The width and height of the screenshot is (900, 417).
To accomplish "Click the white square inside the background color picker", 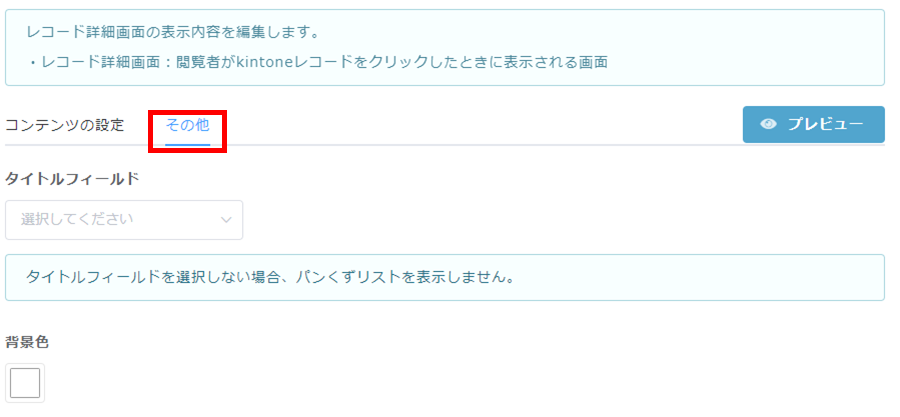I will (x=25, y=383).
